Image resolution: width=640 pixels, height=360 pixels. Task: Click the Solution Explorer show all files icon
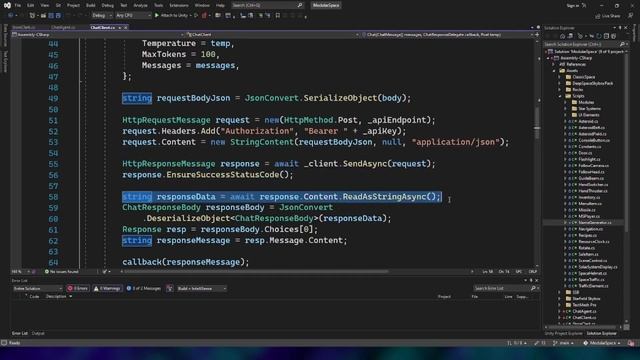tap(613, 36)
